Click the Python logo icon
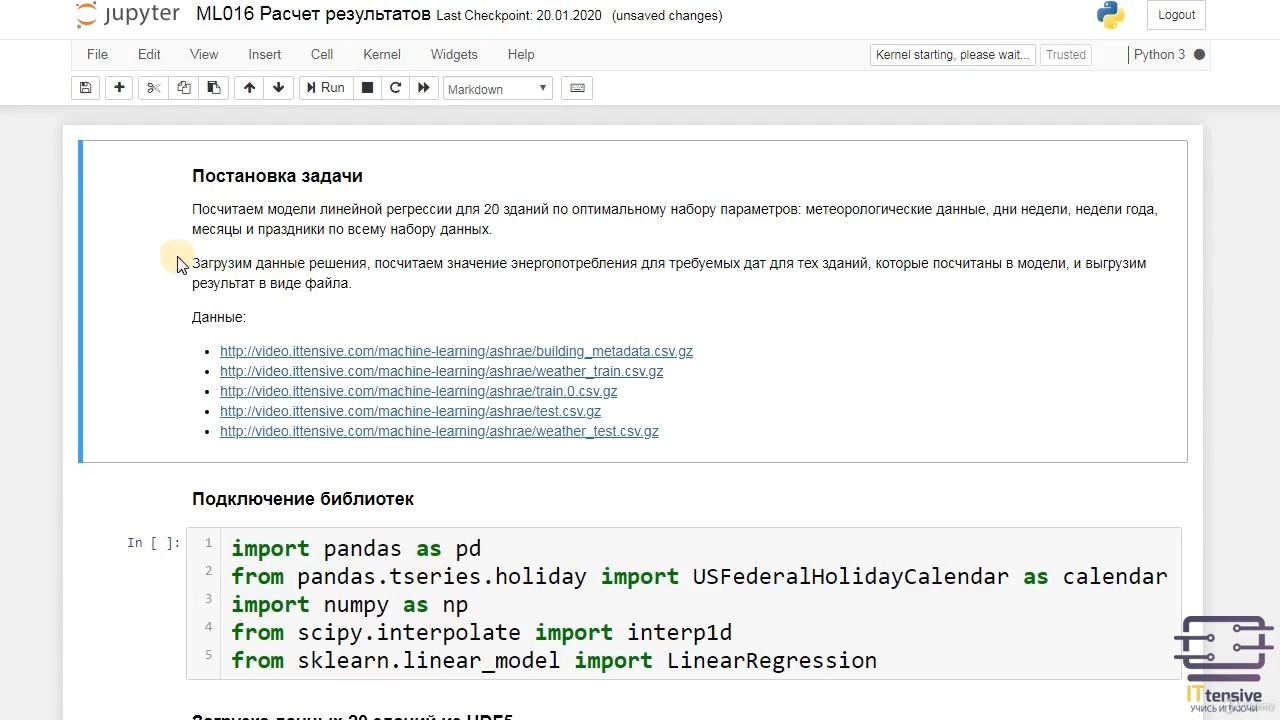This screenshot has height=720, width=1280. pos(1110,15)
